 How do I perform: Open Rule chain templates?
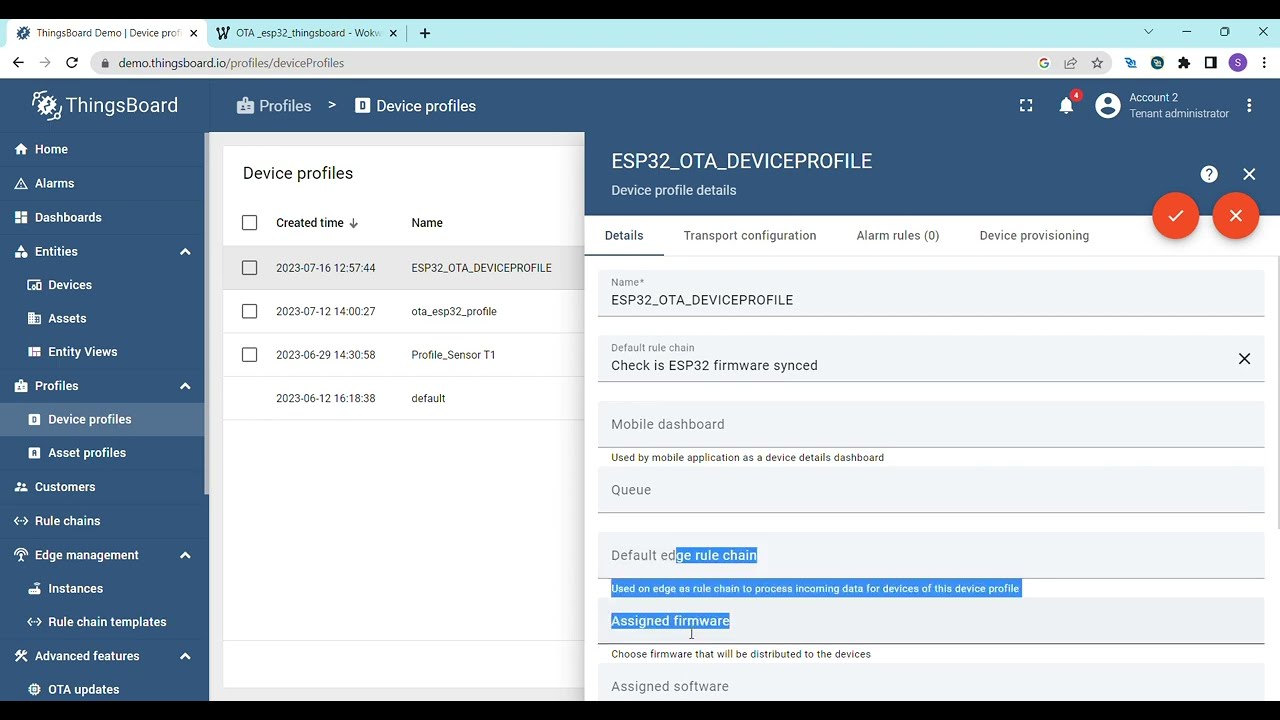(x=104, y=622)
